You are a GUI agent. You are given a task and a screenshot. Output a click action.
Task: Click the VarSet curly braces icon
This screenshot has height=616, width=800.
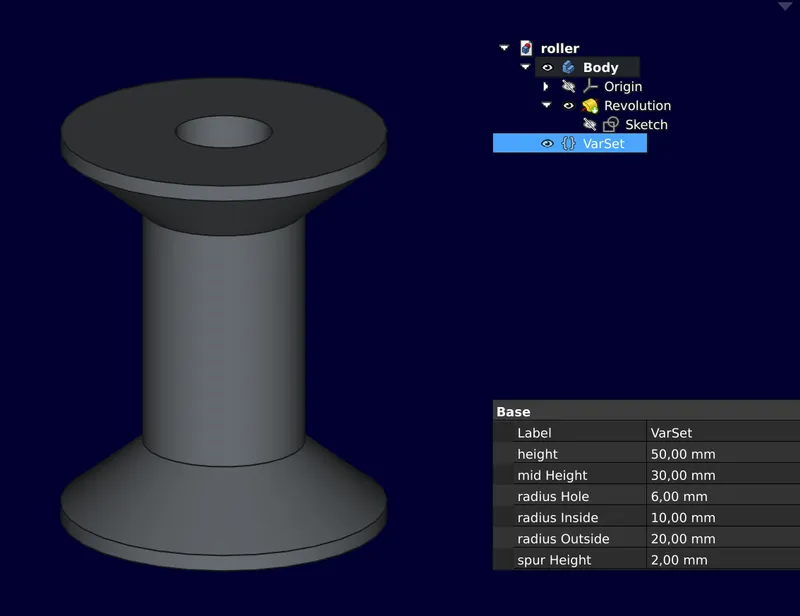click(x=568, y=143)
